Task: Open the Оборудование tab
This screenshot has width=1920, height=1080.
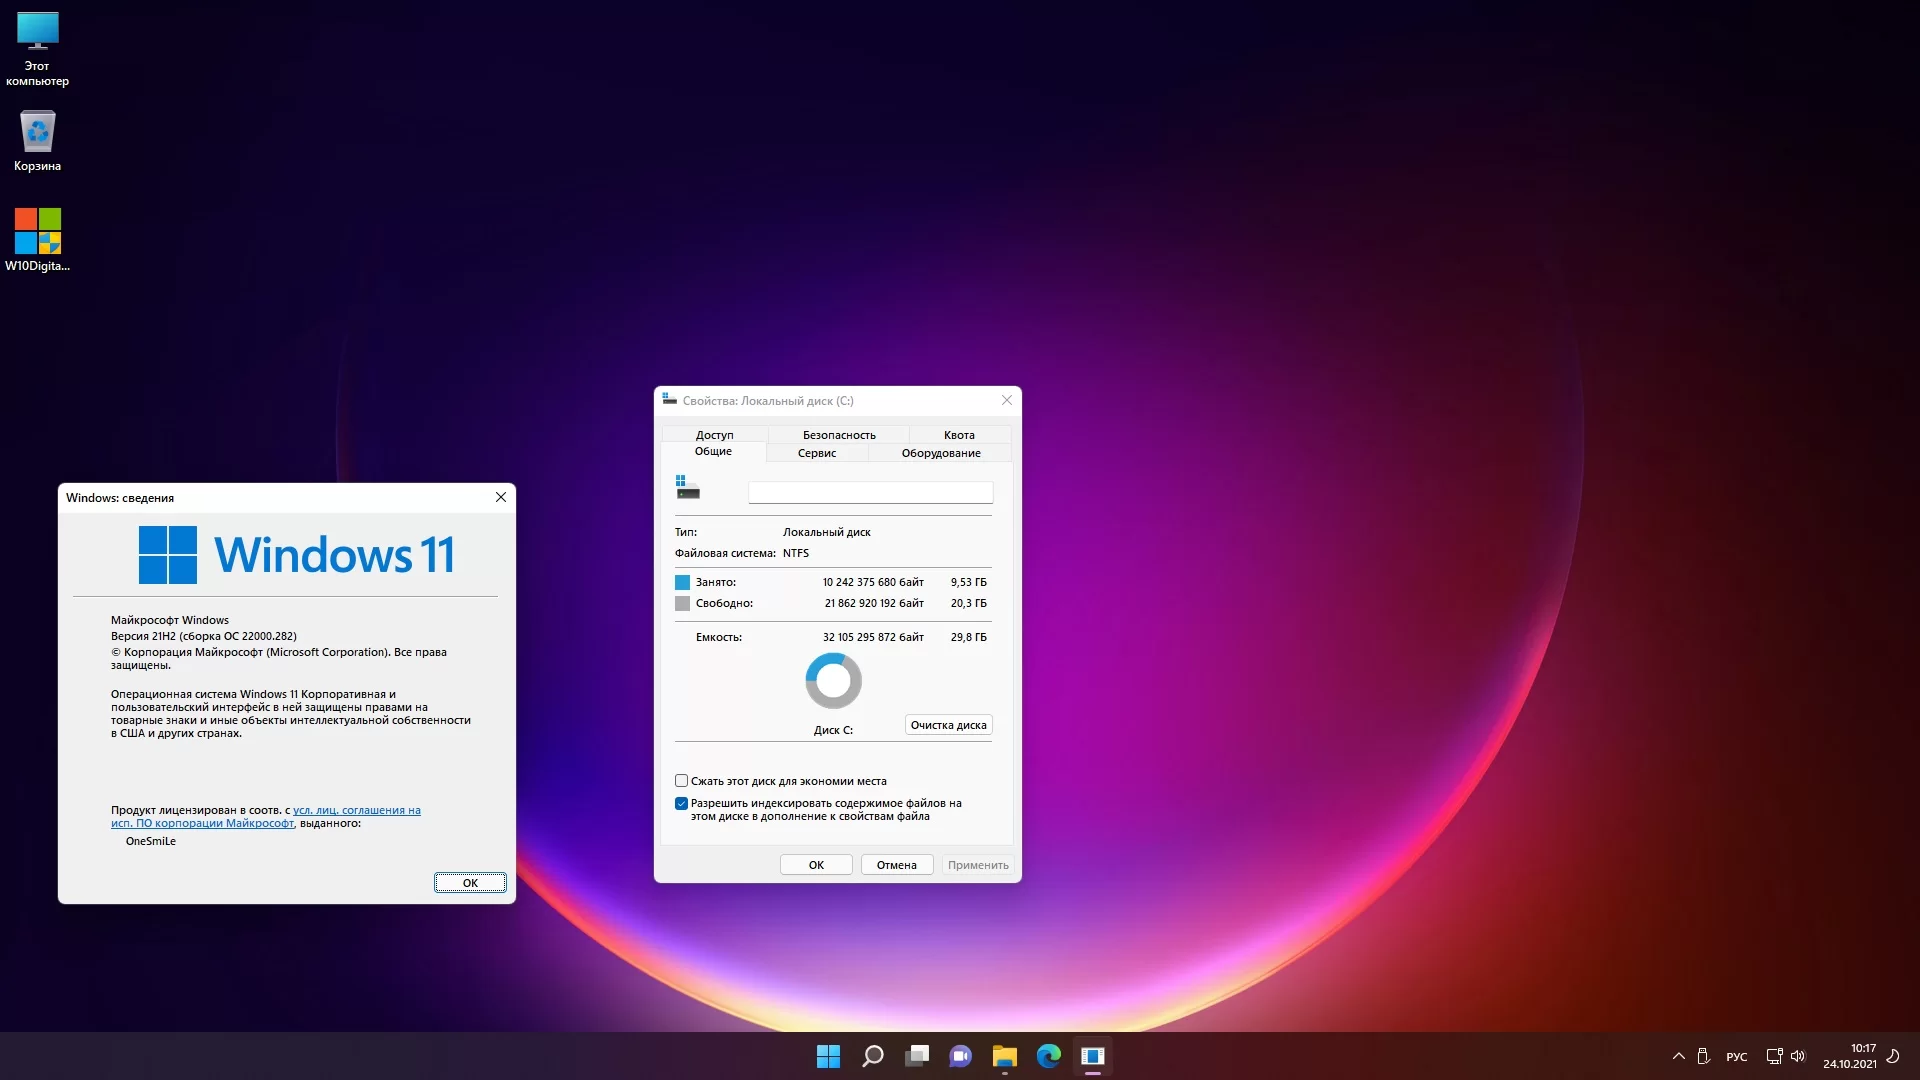Action: [x=940, y=453]
